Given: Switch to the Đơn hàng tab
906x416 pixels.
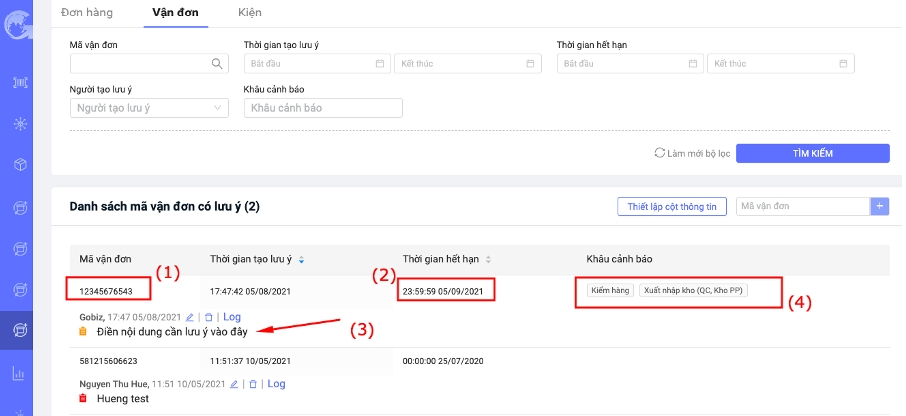Looking at the screenshot, I should click(87, 13).
